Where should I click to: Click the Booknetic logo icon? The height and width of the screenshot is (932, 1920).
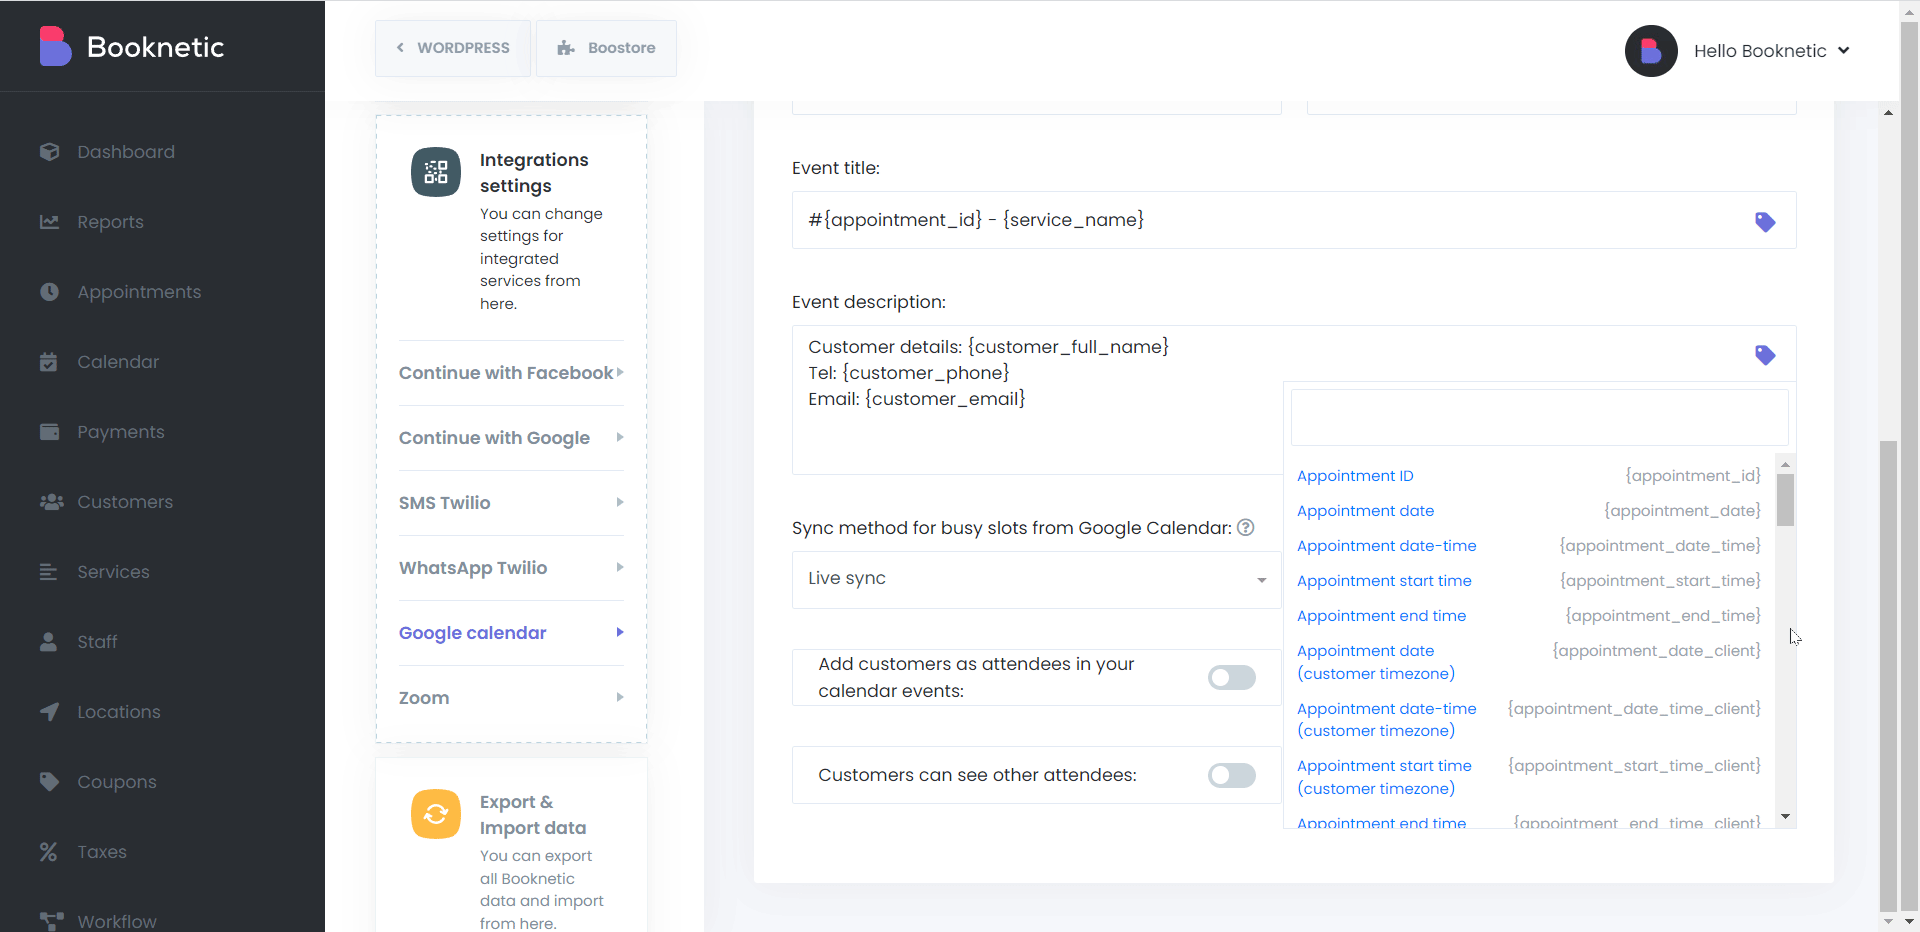55,46
